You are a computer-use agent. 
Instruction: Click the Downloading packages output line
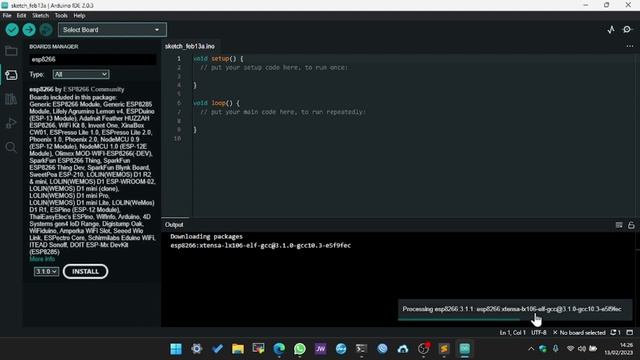pyautogui.click(x=207, y=237)
